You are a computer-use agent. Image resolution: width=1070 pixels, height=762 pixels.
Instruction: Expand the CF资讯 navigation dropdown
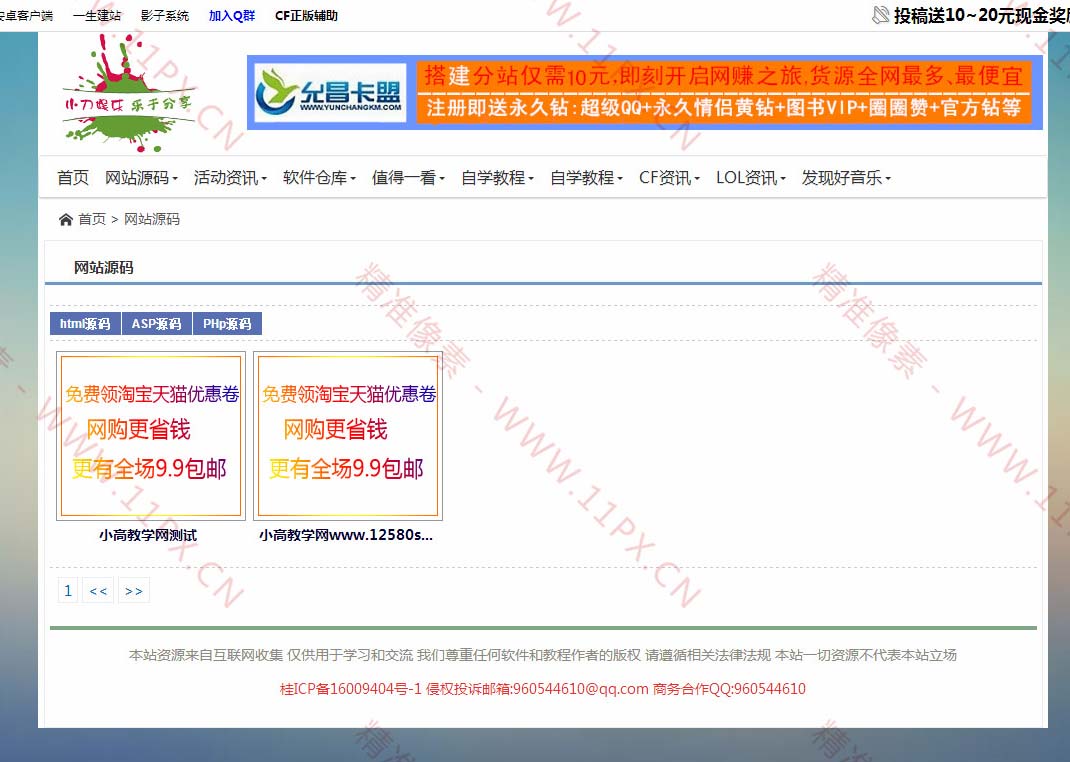(x=669, y=178)
